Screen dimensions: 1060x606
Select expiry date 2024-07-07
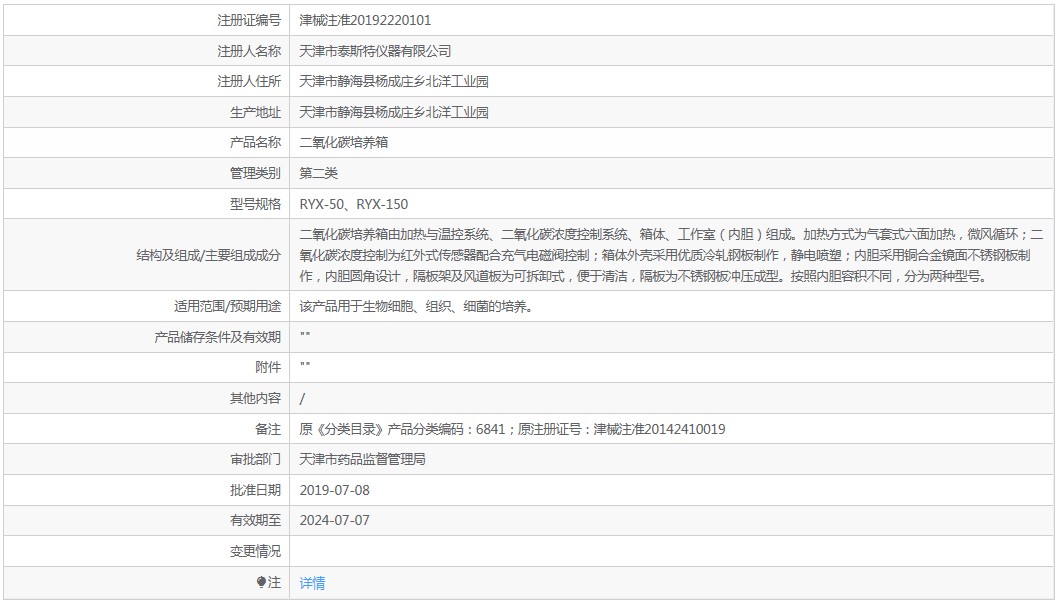pyautogui.click(x=335, y=520)
